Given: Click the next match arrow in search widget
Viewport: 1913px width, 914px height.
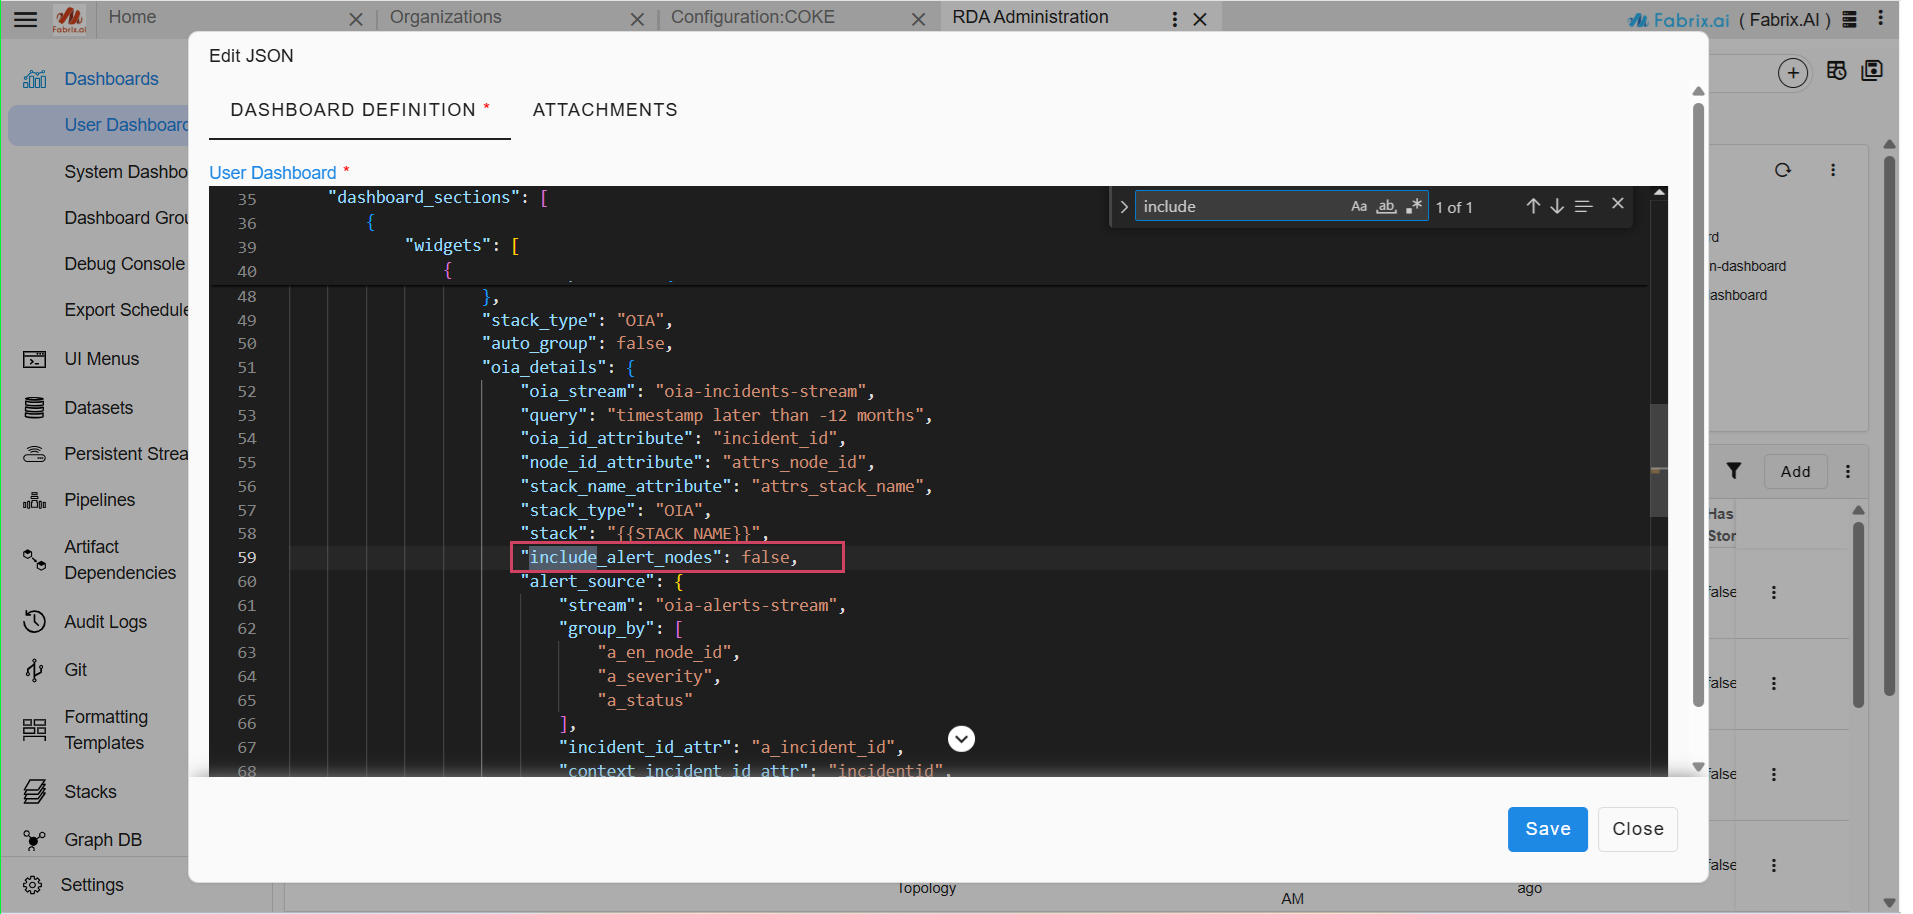Looking at the screenshot, I should (1557, 205).
